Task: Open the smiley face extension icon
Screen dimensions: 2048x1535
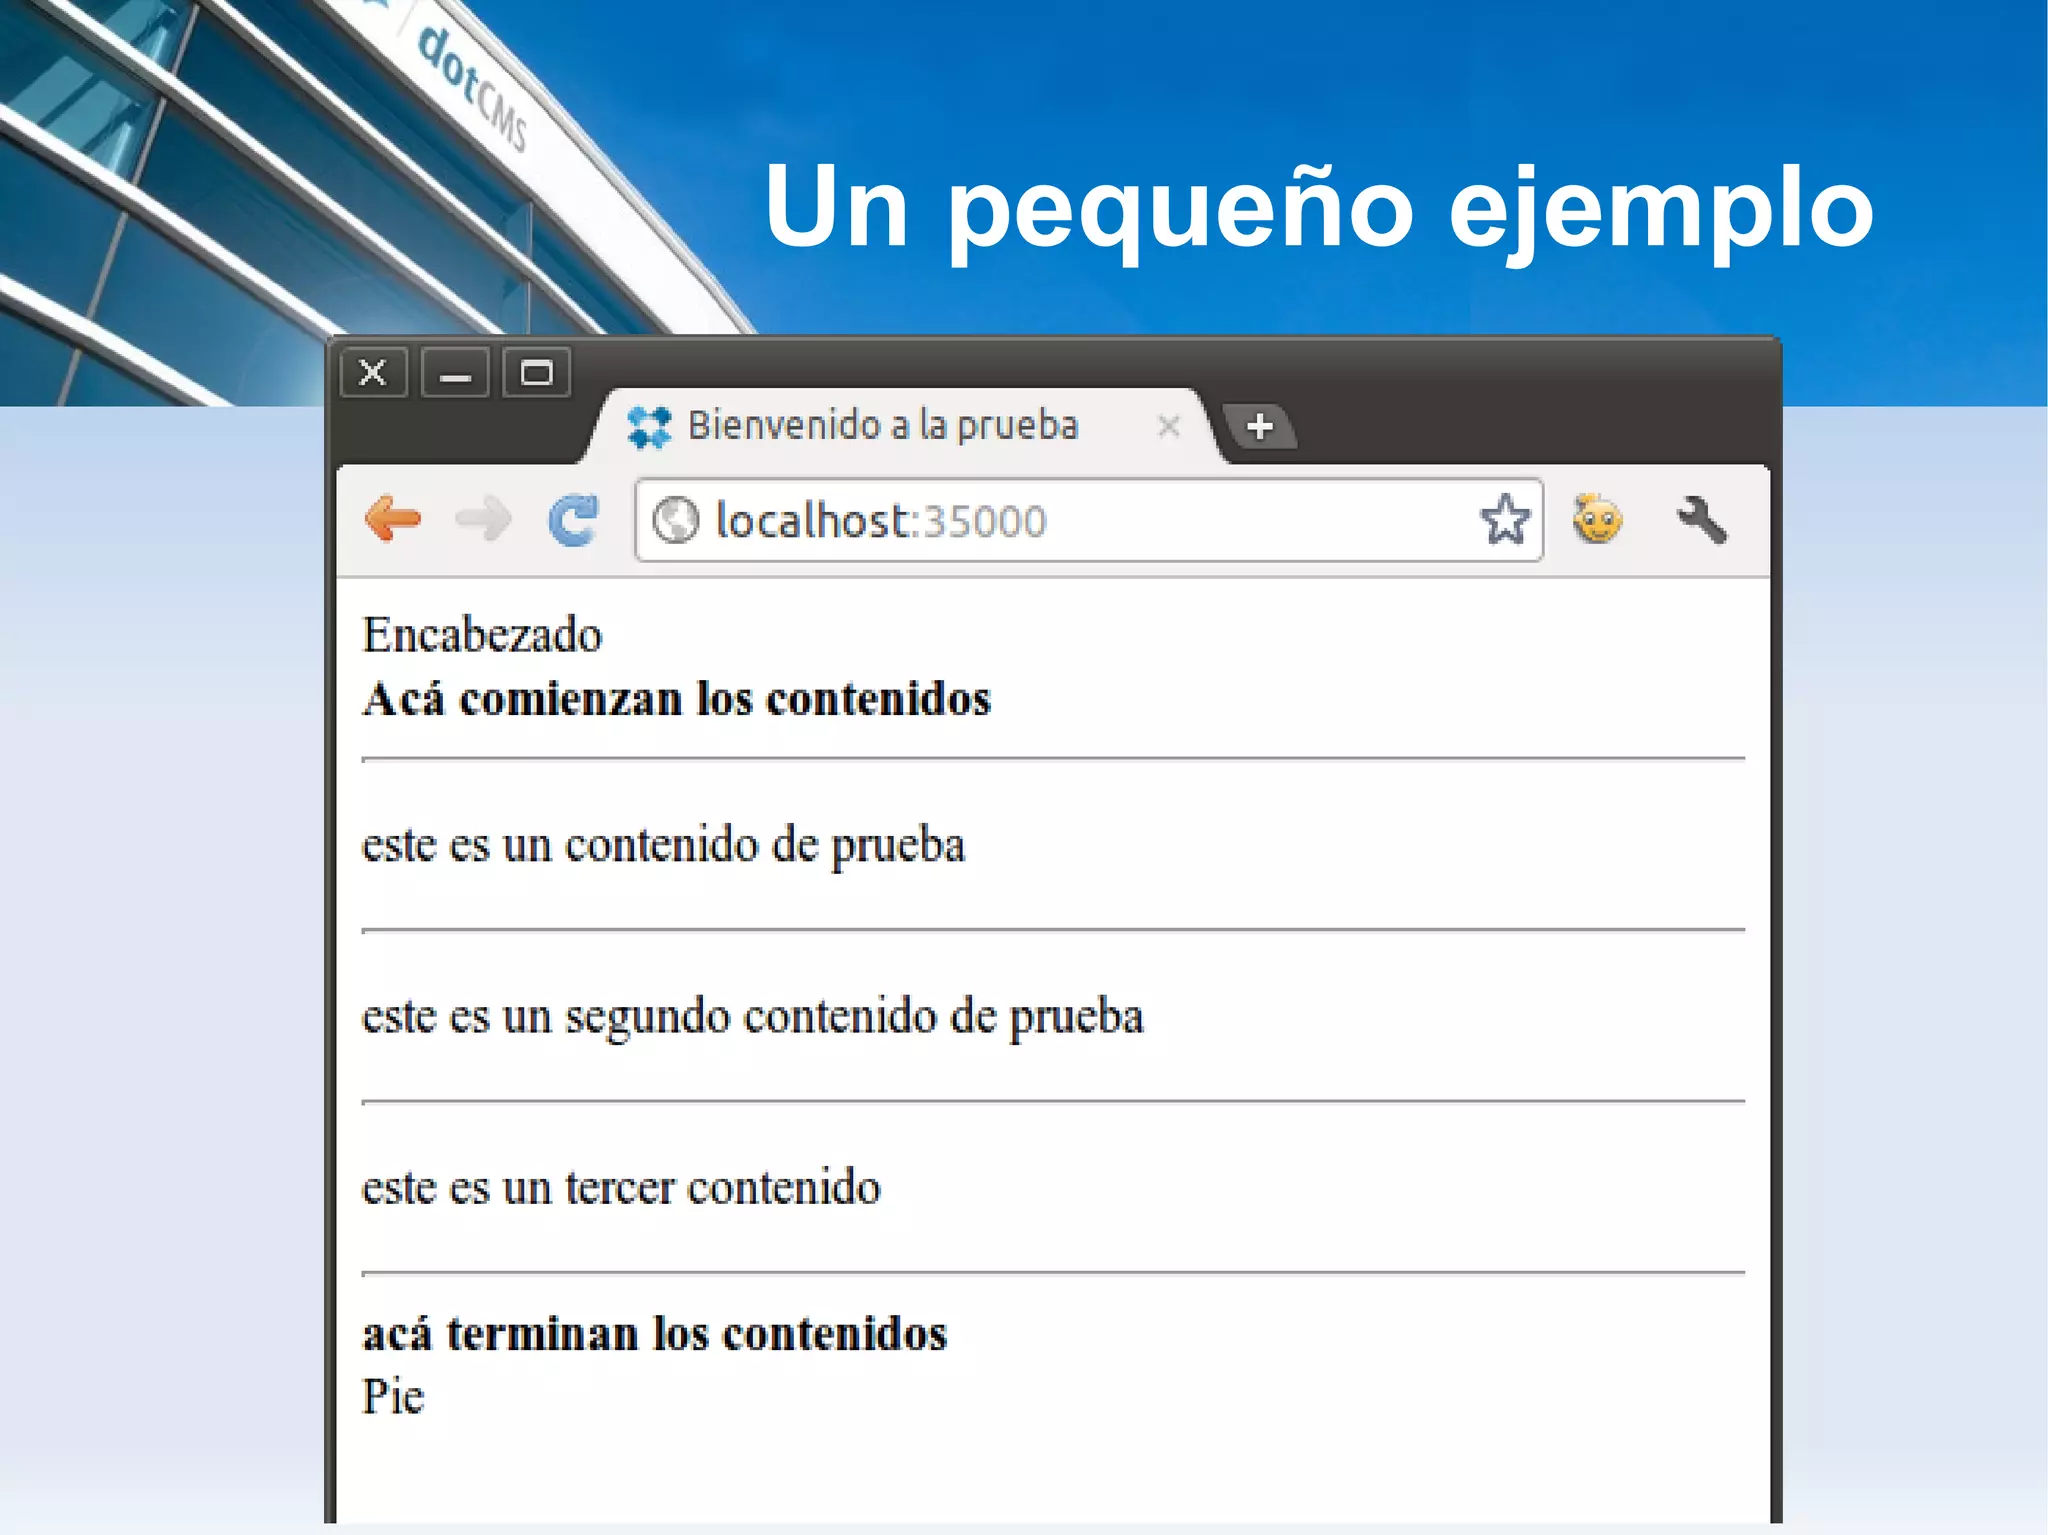Action: [1597, 519]
